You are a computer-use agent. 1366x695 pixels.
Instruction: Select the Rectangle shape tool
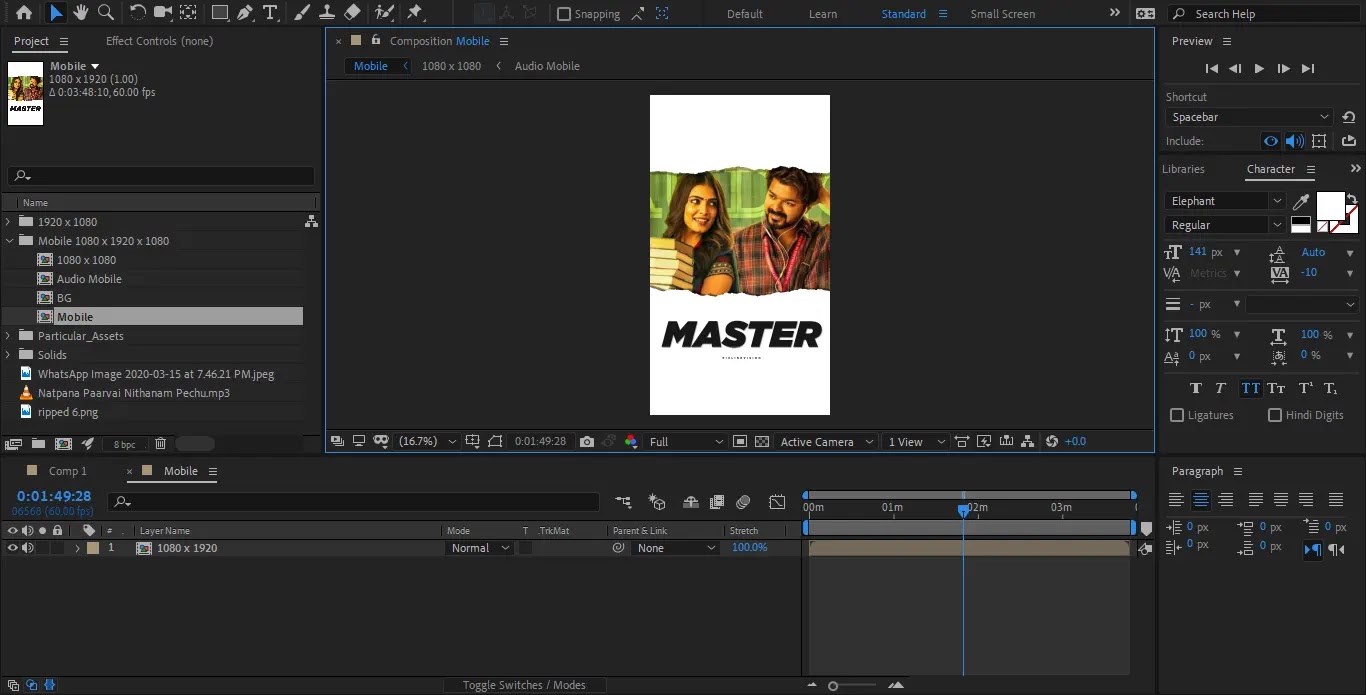coord(220,13)
